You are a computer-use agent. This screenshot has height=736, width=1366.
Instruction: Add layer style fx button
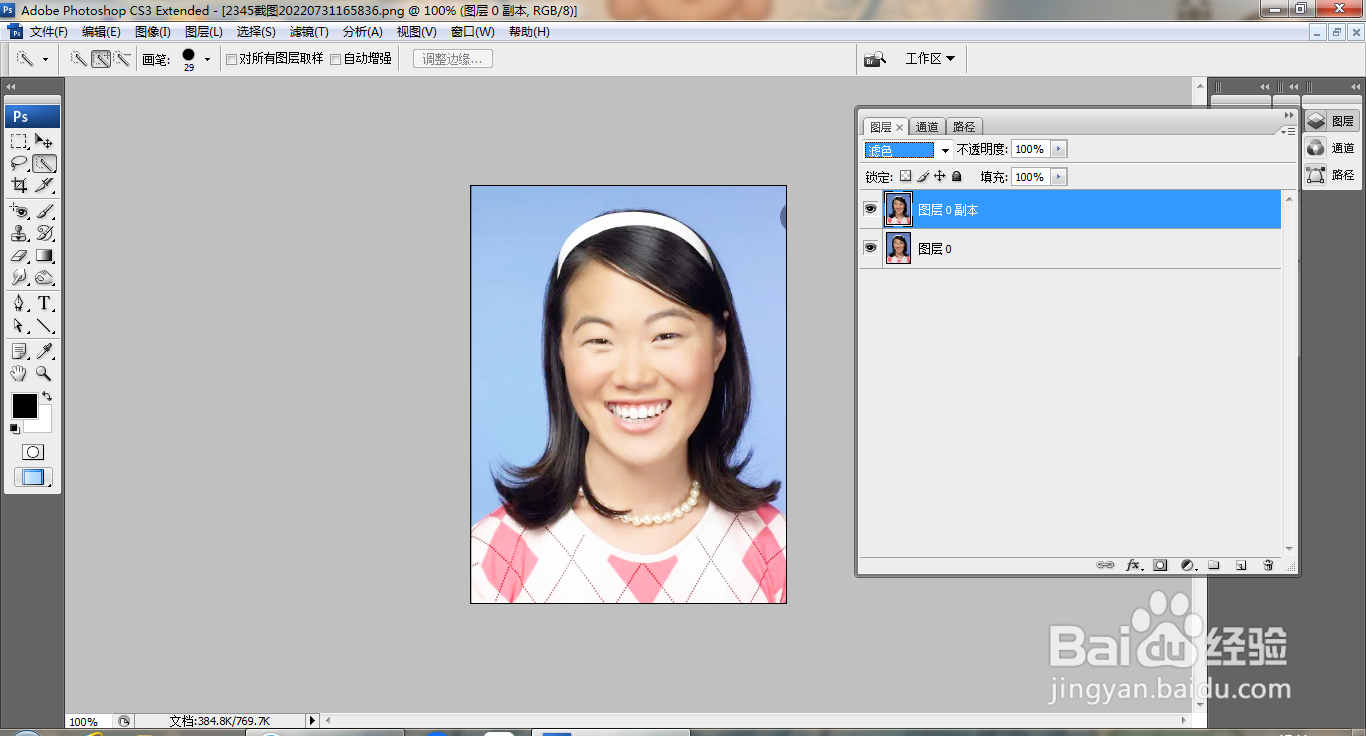tap(1133, 565)
